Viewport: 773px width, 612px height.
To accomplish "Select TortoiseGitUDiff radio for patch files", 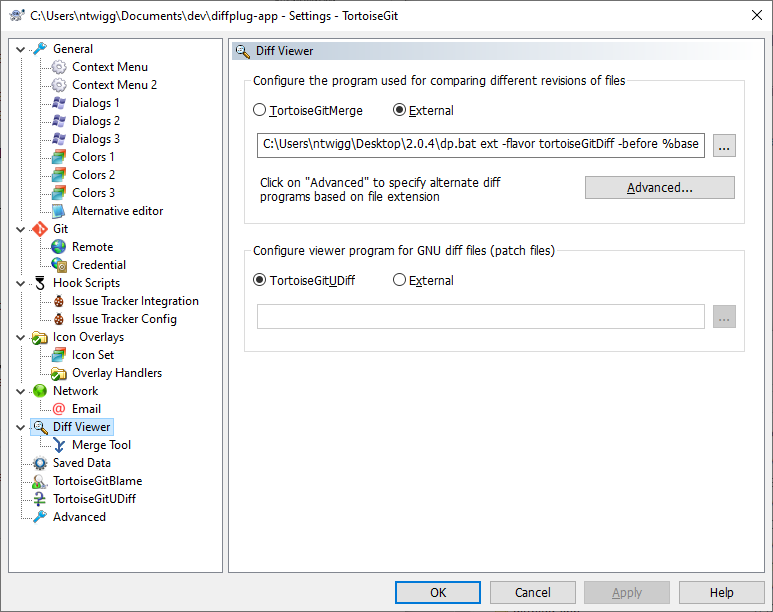I will pos(259,280).
